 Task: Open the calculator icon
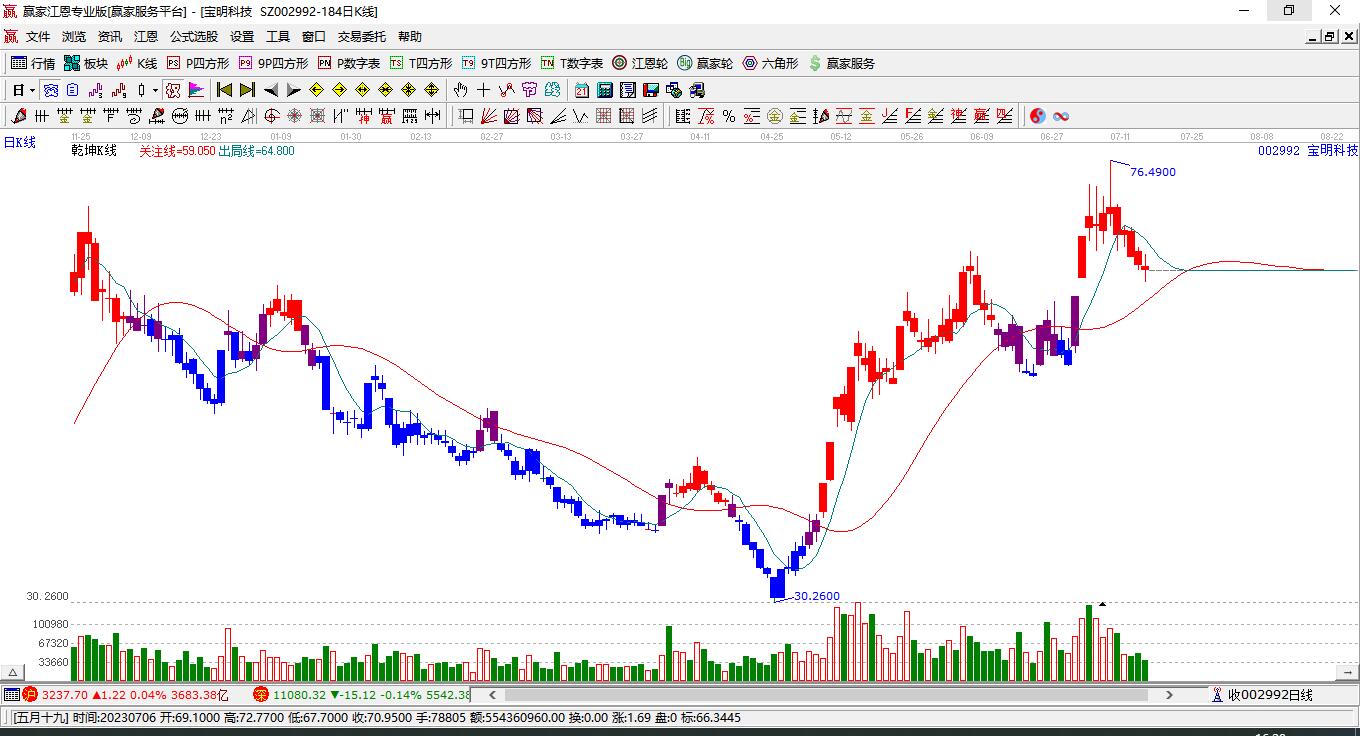pos(605,90)
